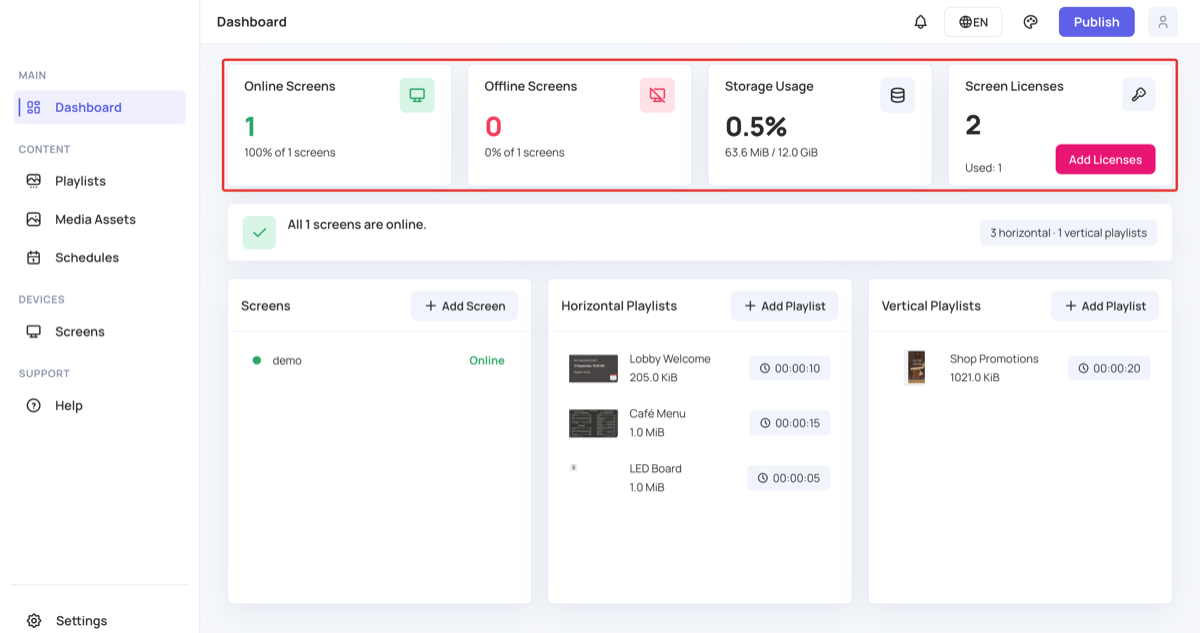
Task: Click the Shop Promotions playlist name
Action: (994, 359)
